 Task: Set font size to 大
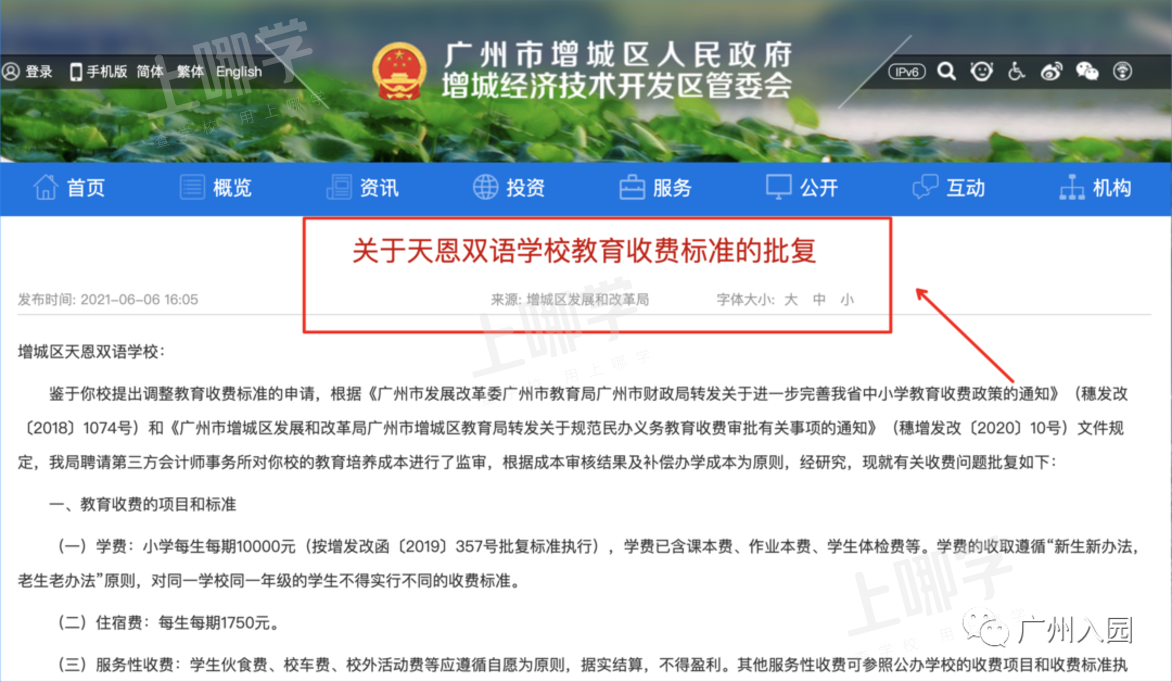click(791, 300)
